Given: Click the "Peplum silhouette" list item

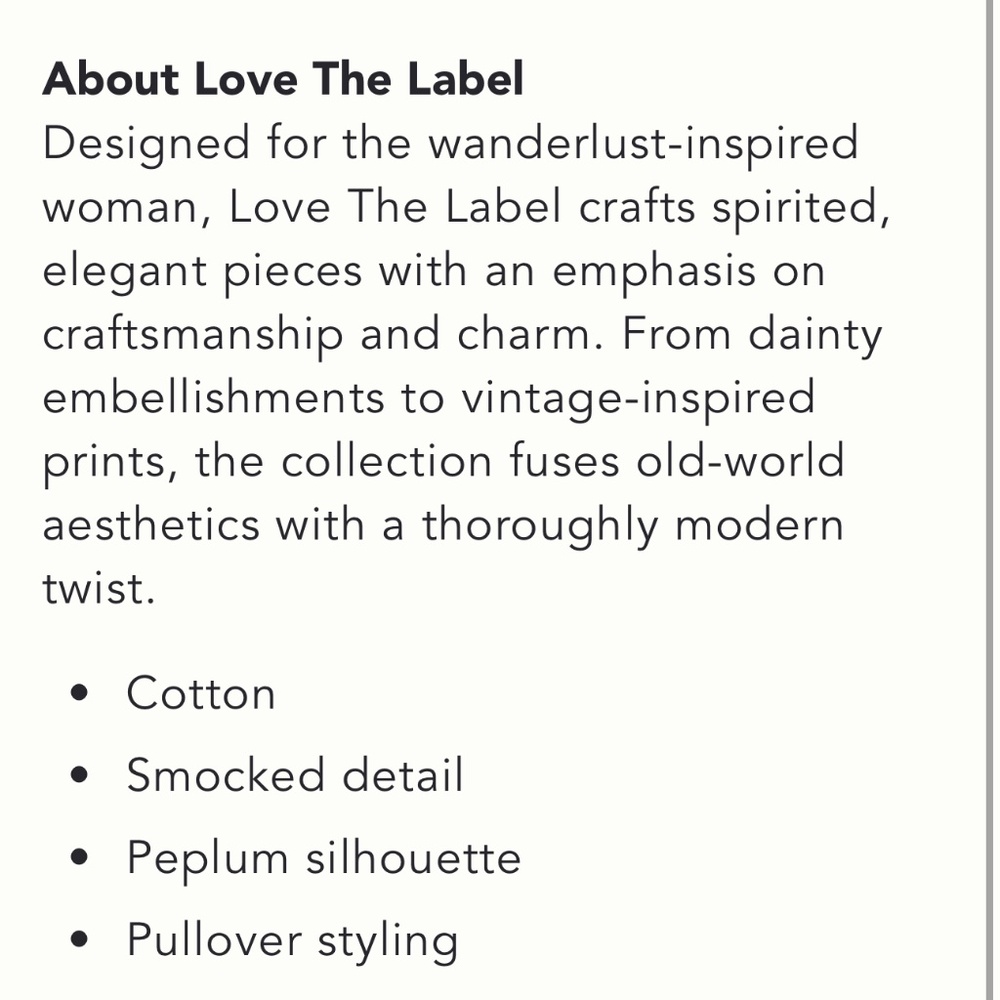Looking at the screenshot, I should tap(323, 859).
